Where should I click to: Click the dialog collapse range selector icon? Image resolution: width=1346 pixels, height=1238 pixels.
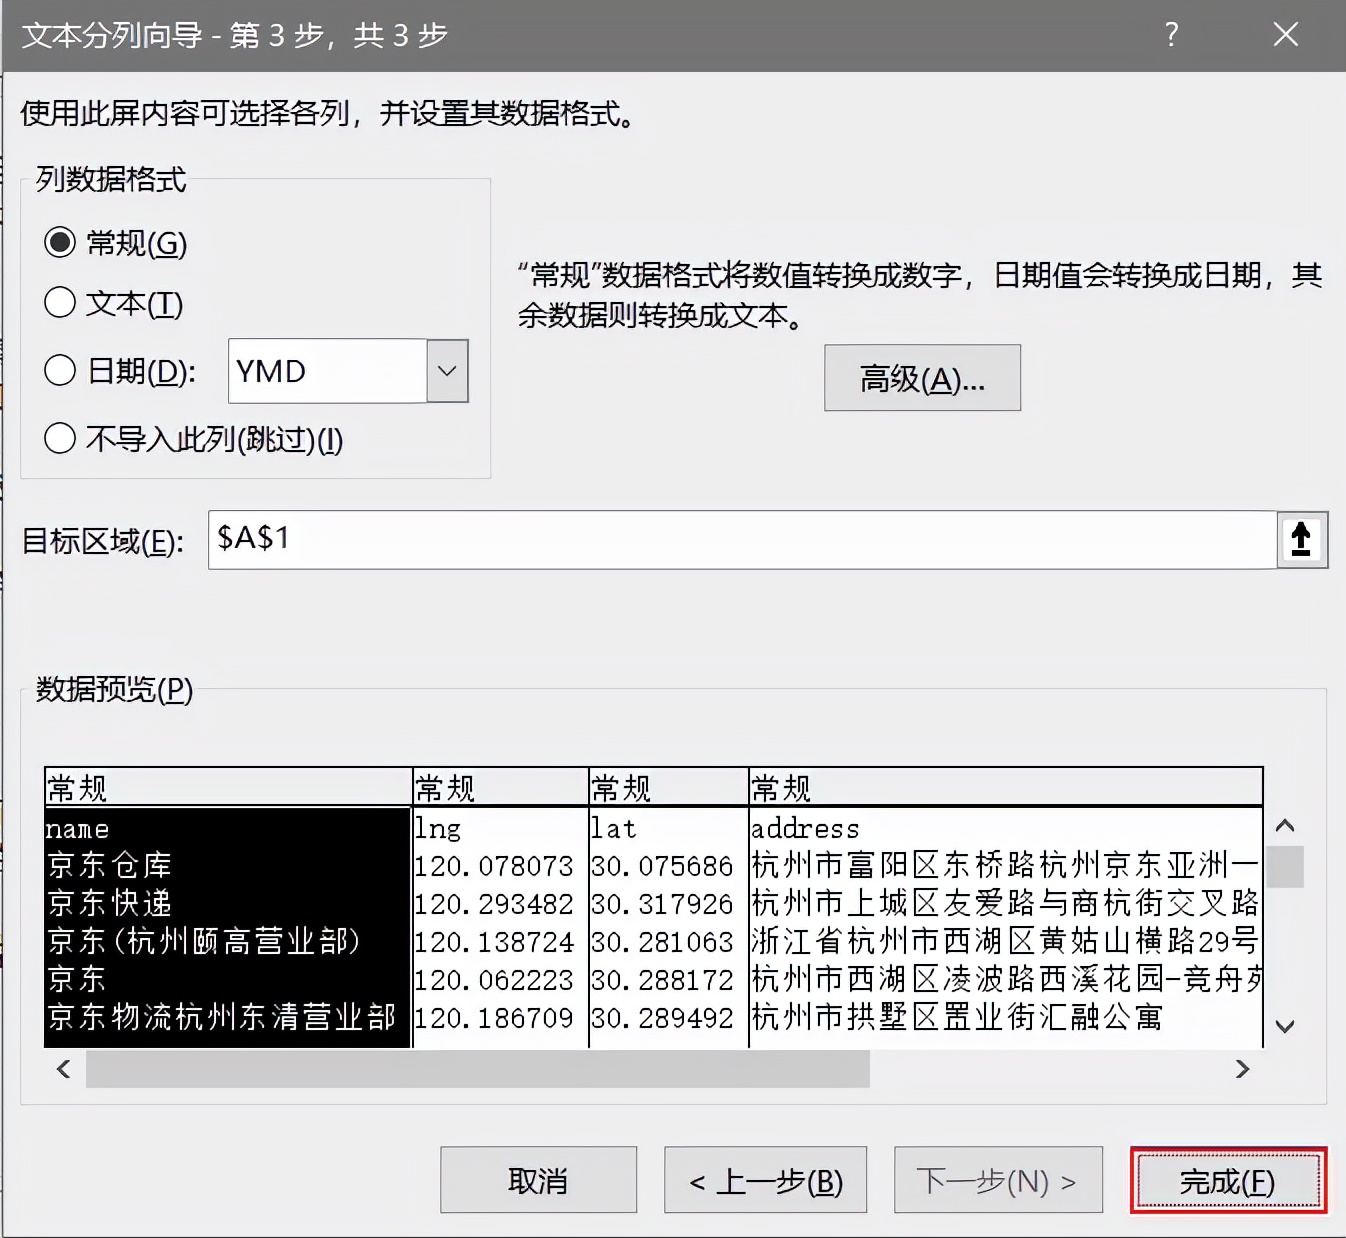[x=1301, y=539]
